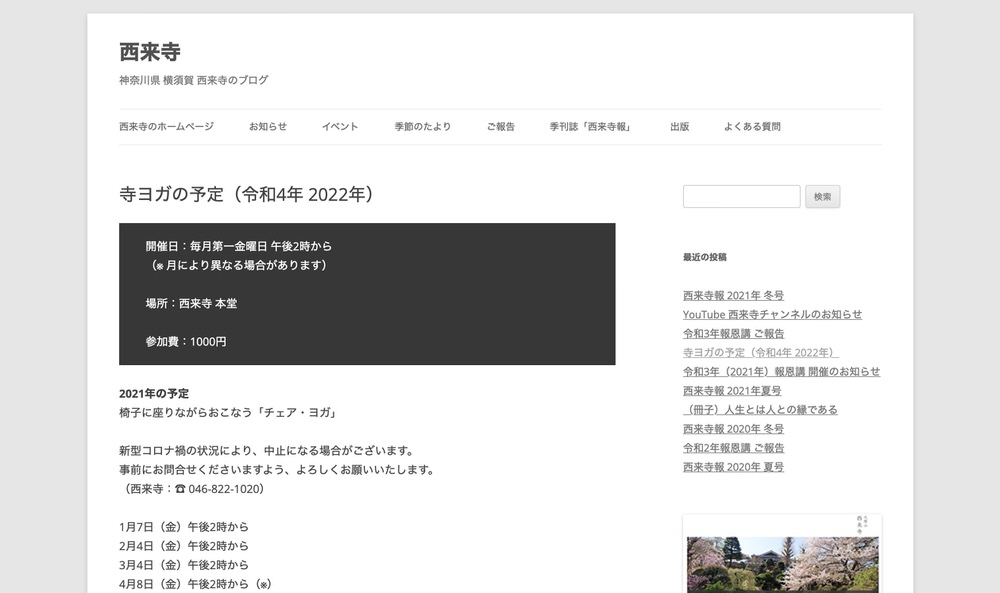This screenshot has height=593, width=1000.
Task: Click the sidebar search text field
Action: coord(741,197)
